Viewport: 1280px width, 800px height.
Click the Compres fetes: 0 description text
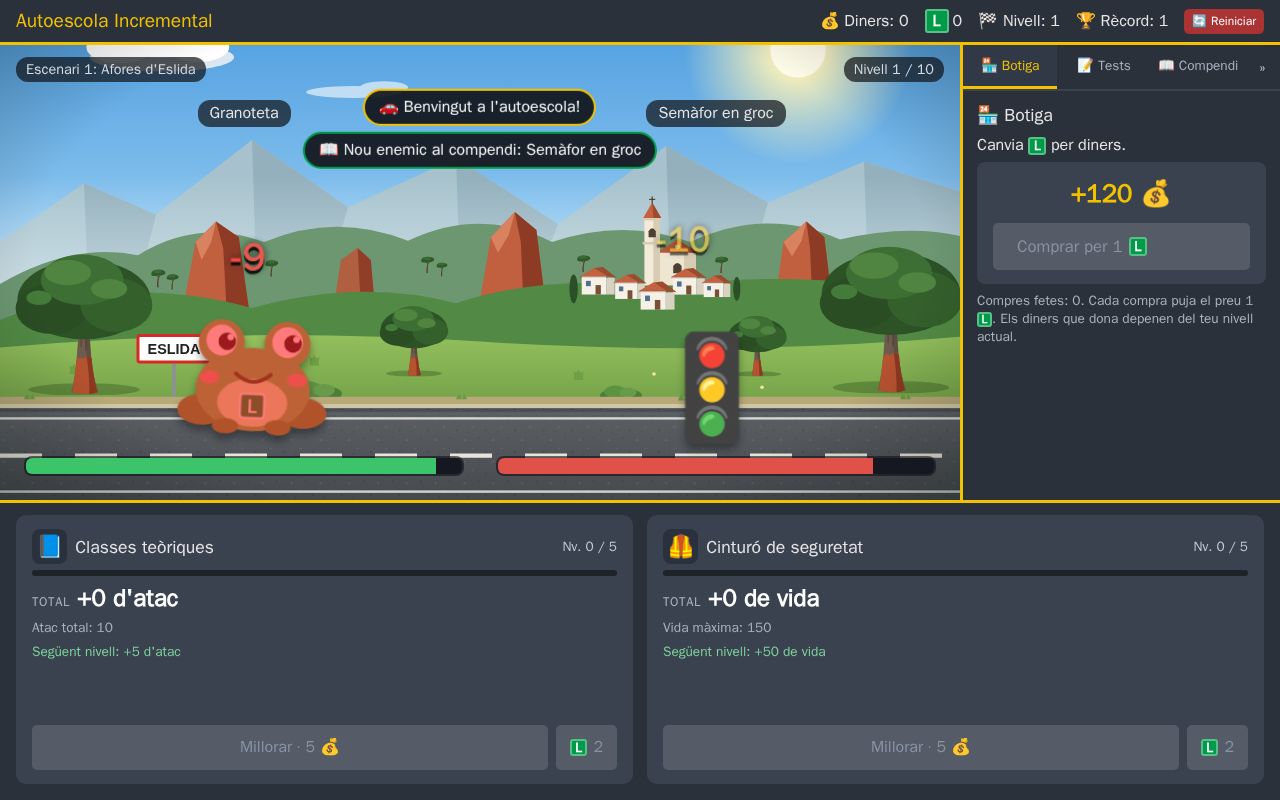[1115, 318]
